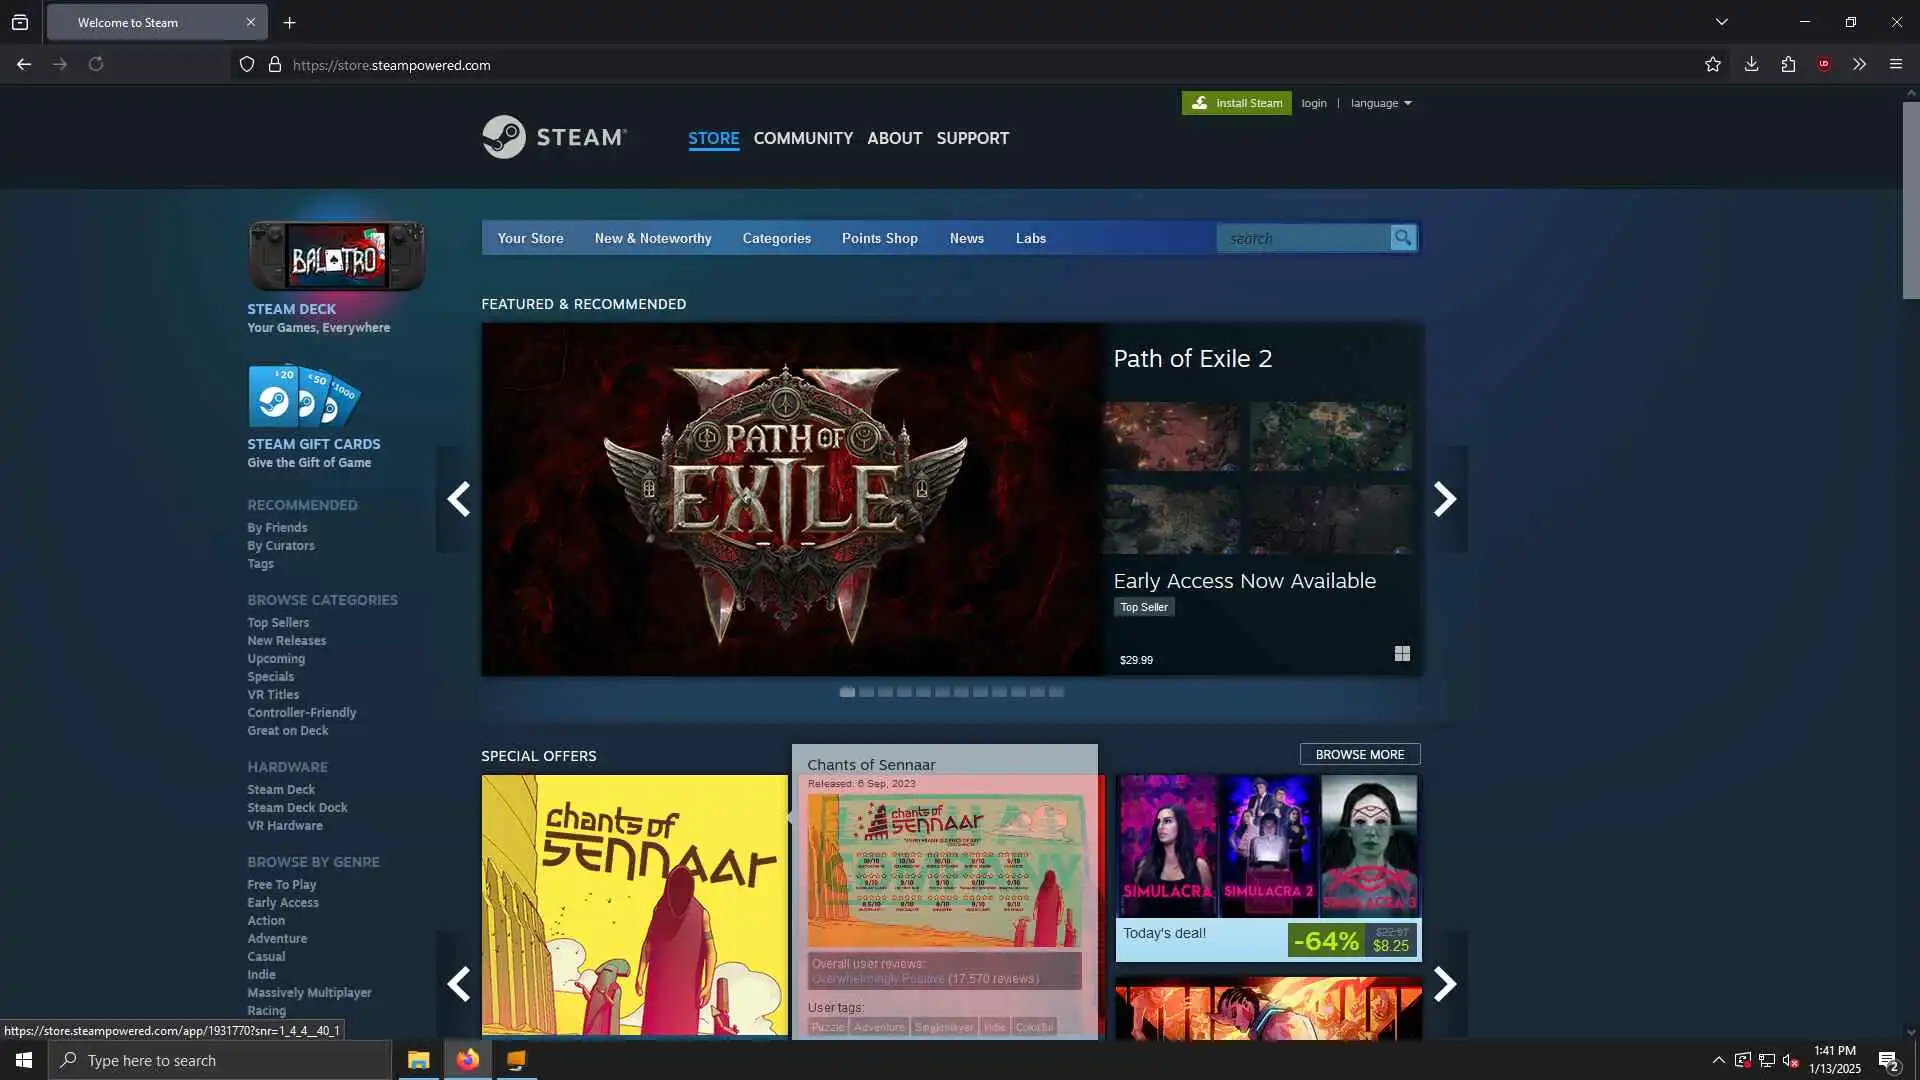Expand list all tabs chevron

[x=1721, y=22]
